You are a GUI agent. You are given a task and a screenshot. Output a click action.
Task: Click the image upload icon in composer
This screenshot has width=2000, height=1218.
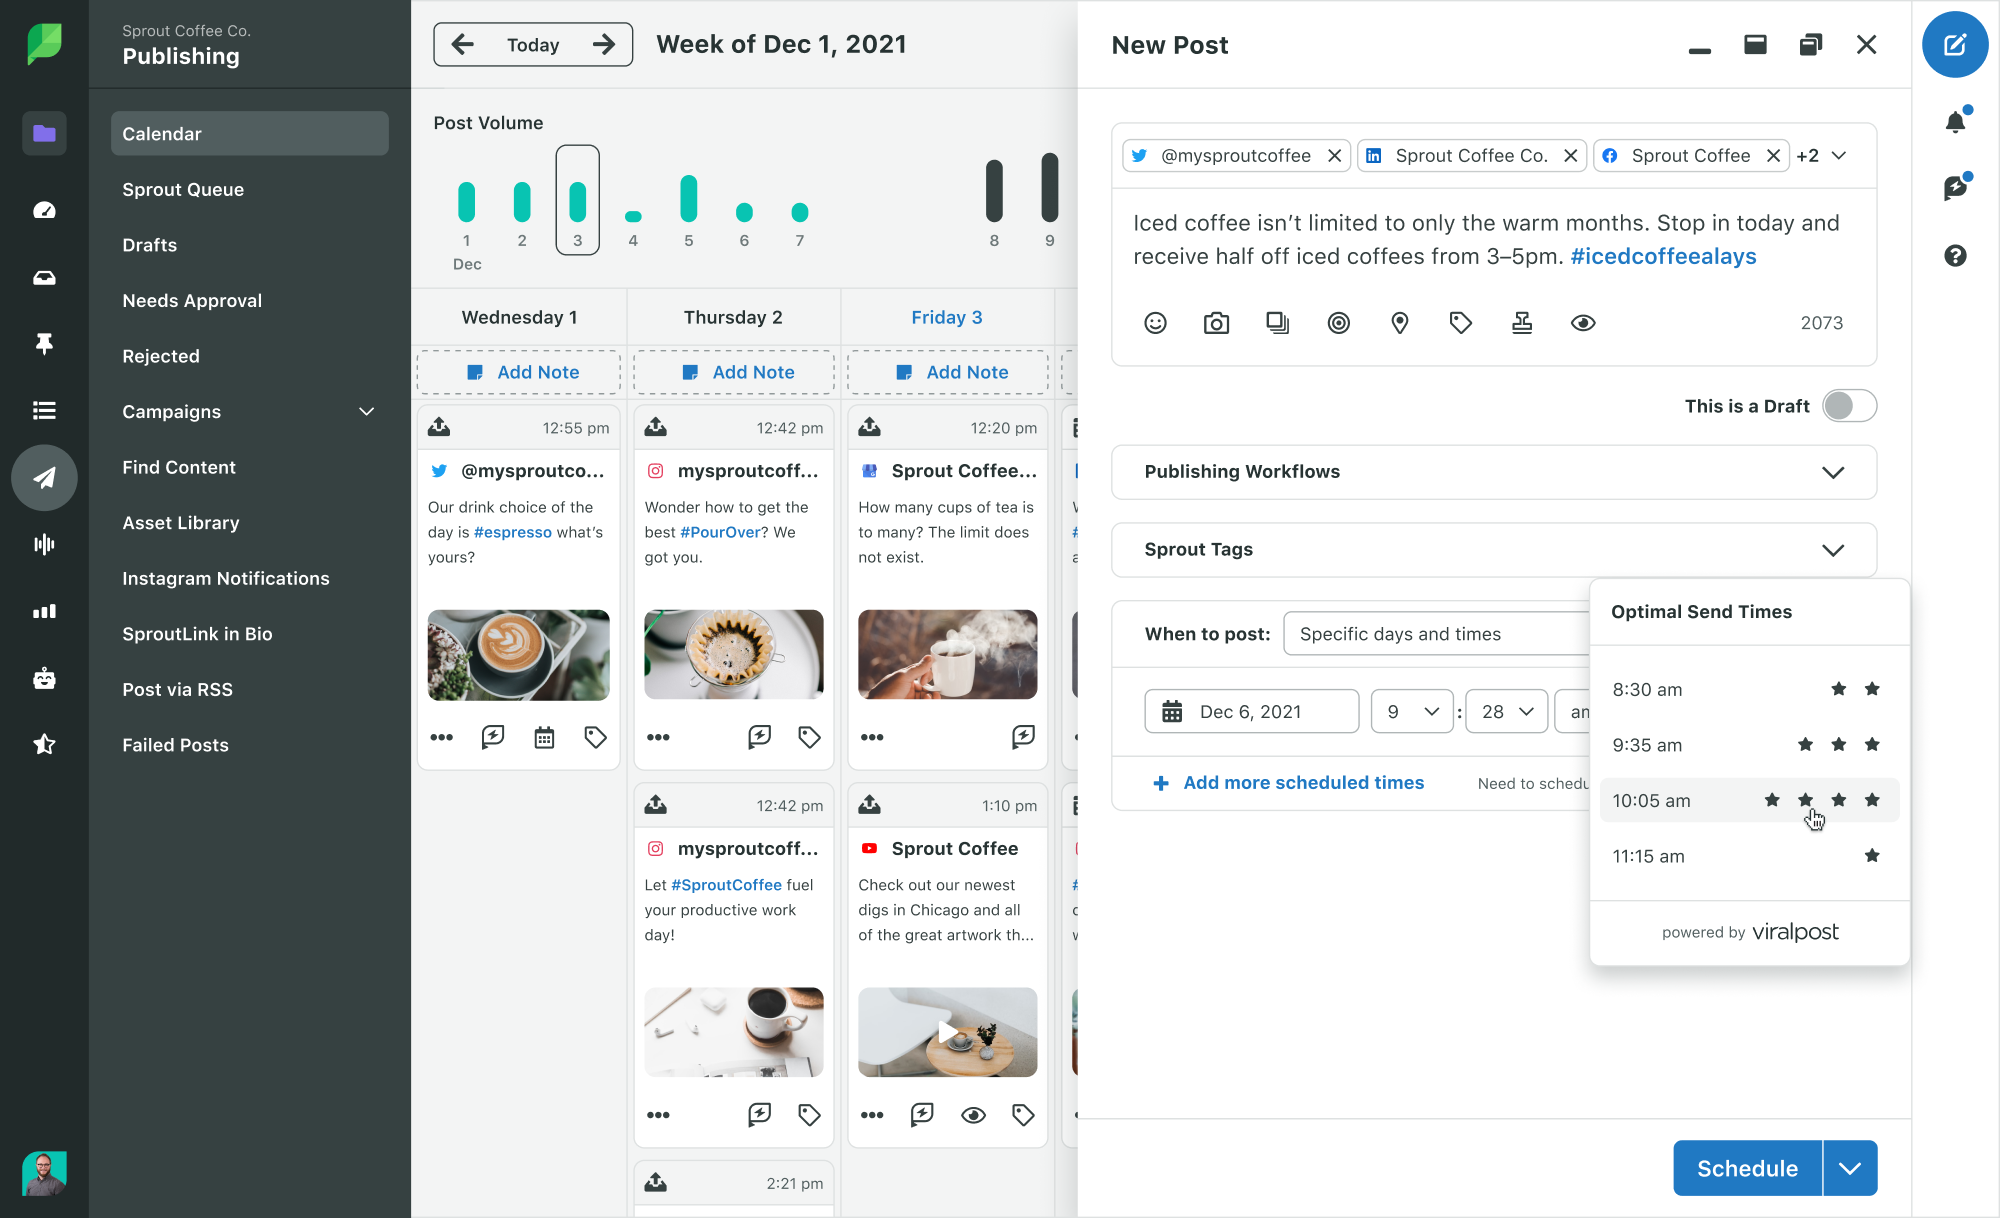[1214, 323]
